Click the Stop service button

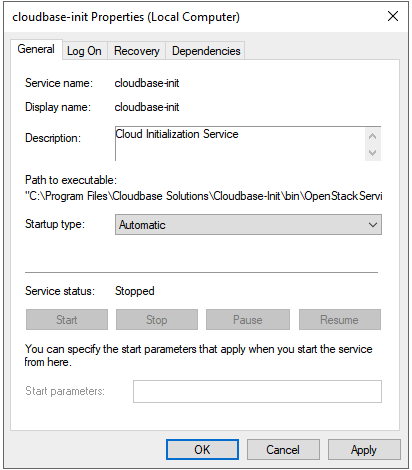(x=157, y=320)
